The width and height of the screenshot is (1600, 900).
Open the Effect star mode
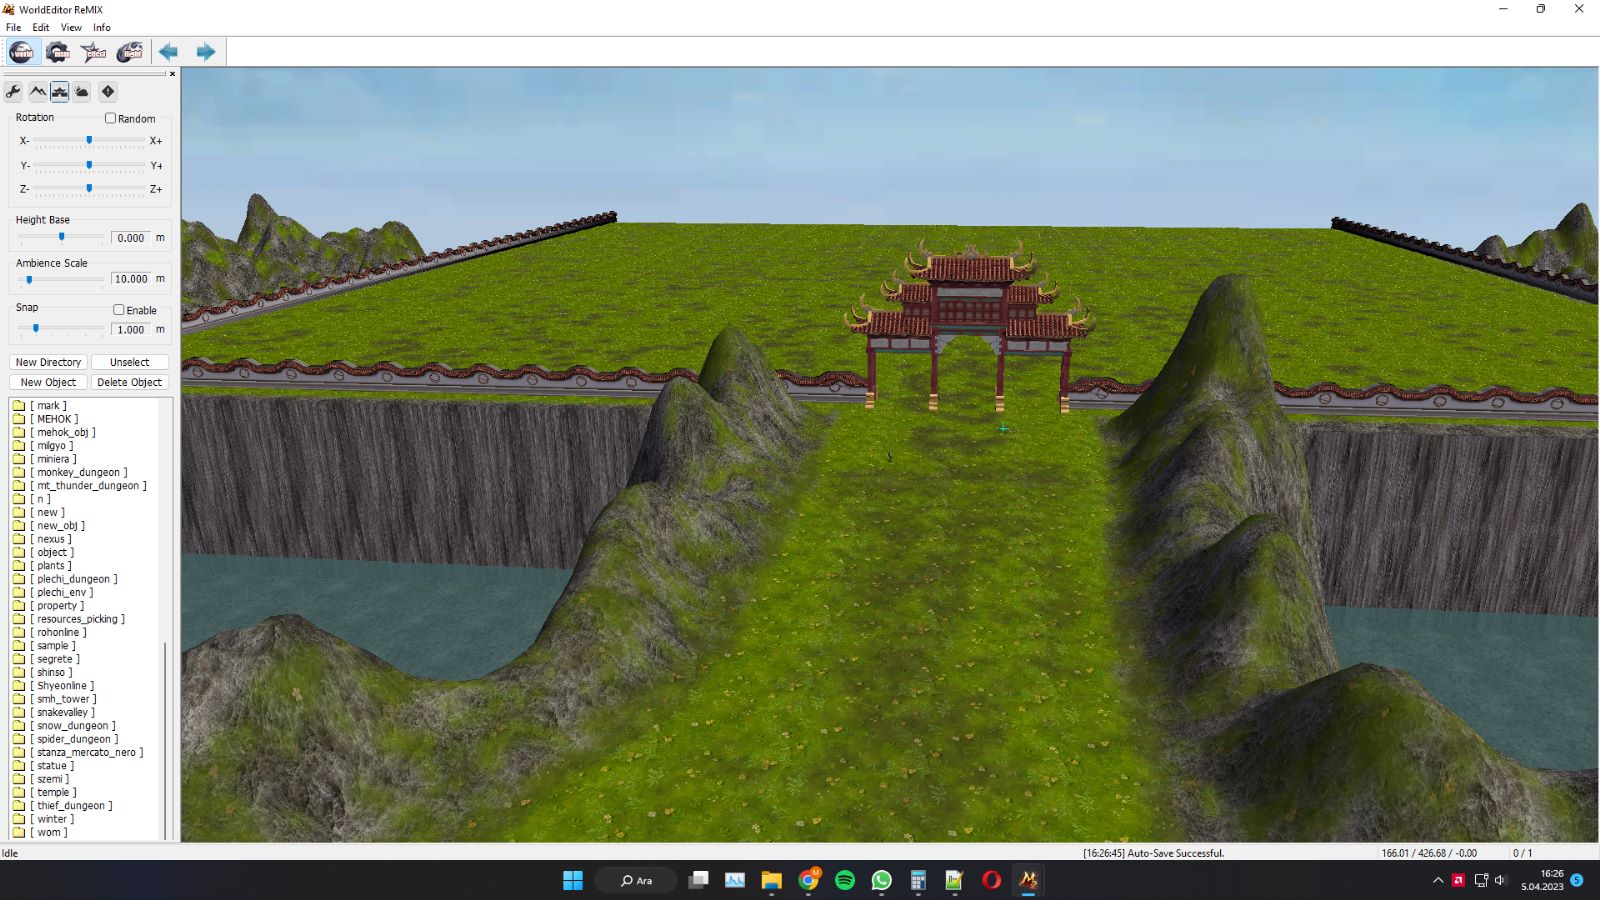point(94,52)
